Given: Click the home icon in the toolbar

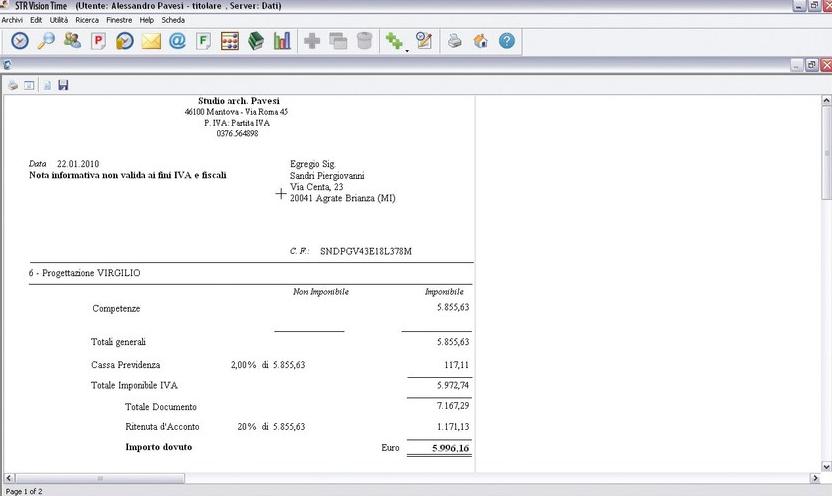Looking at the screenshot, I should (481, 41).
